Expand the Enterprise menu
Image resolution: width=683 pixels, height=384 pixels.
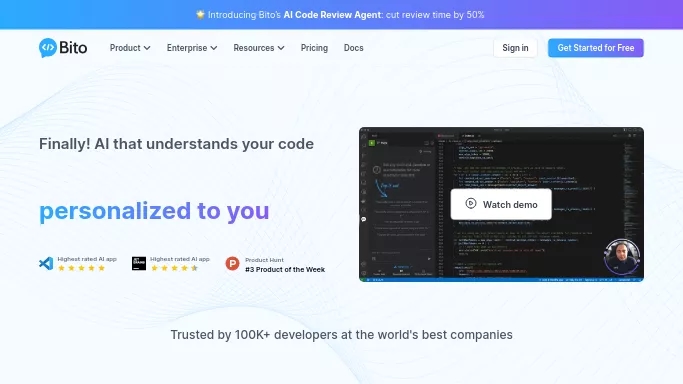tap(192, 48)
